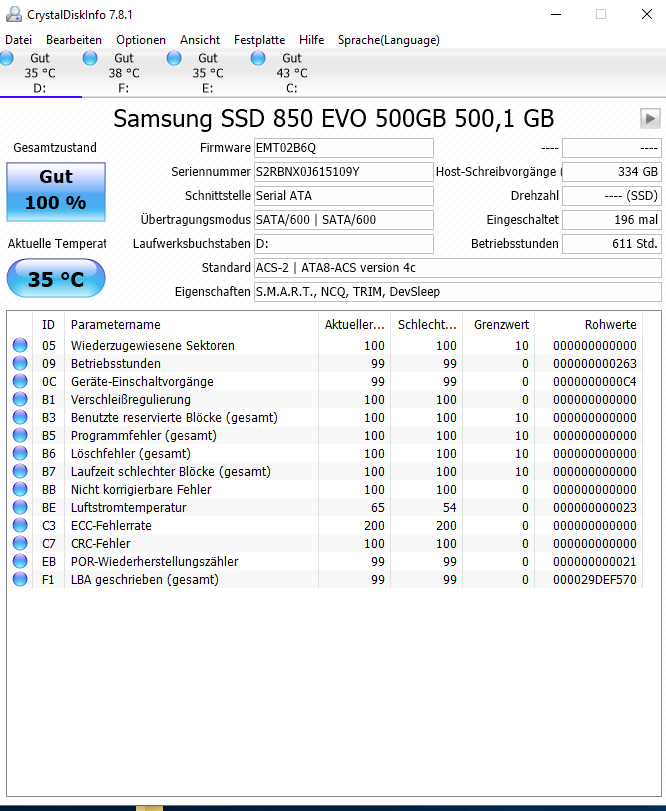Click the Laufwerksbuchstaben field D:

pos(344,244)
